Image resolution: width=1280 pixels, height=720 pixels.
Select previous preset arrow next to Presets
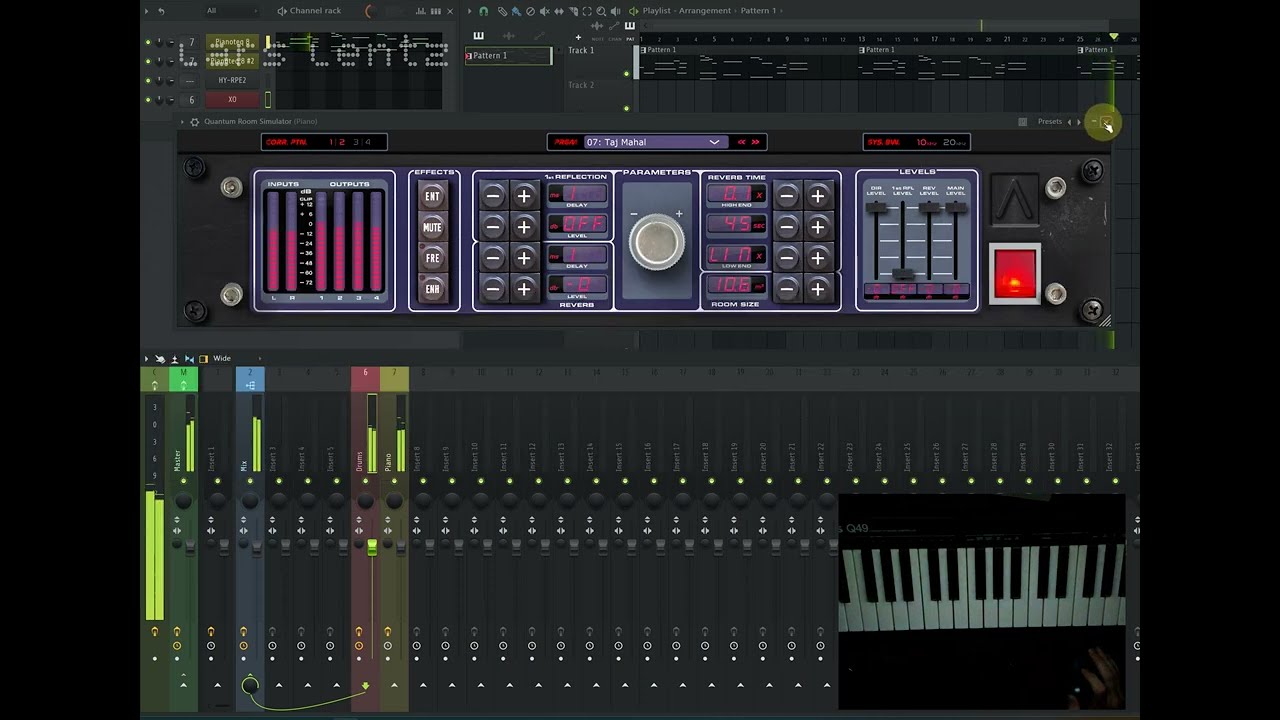coord(1070,122)
